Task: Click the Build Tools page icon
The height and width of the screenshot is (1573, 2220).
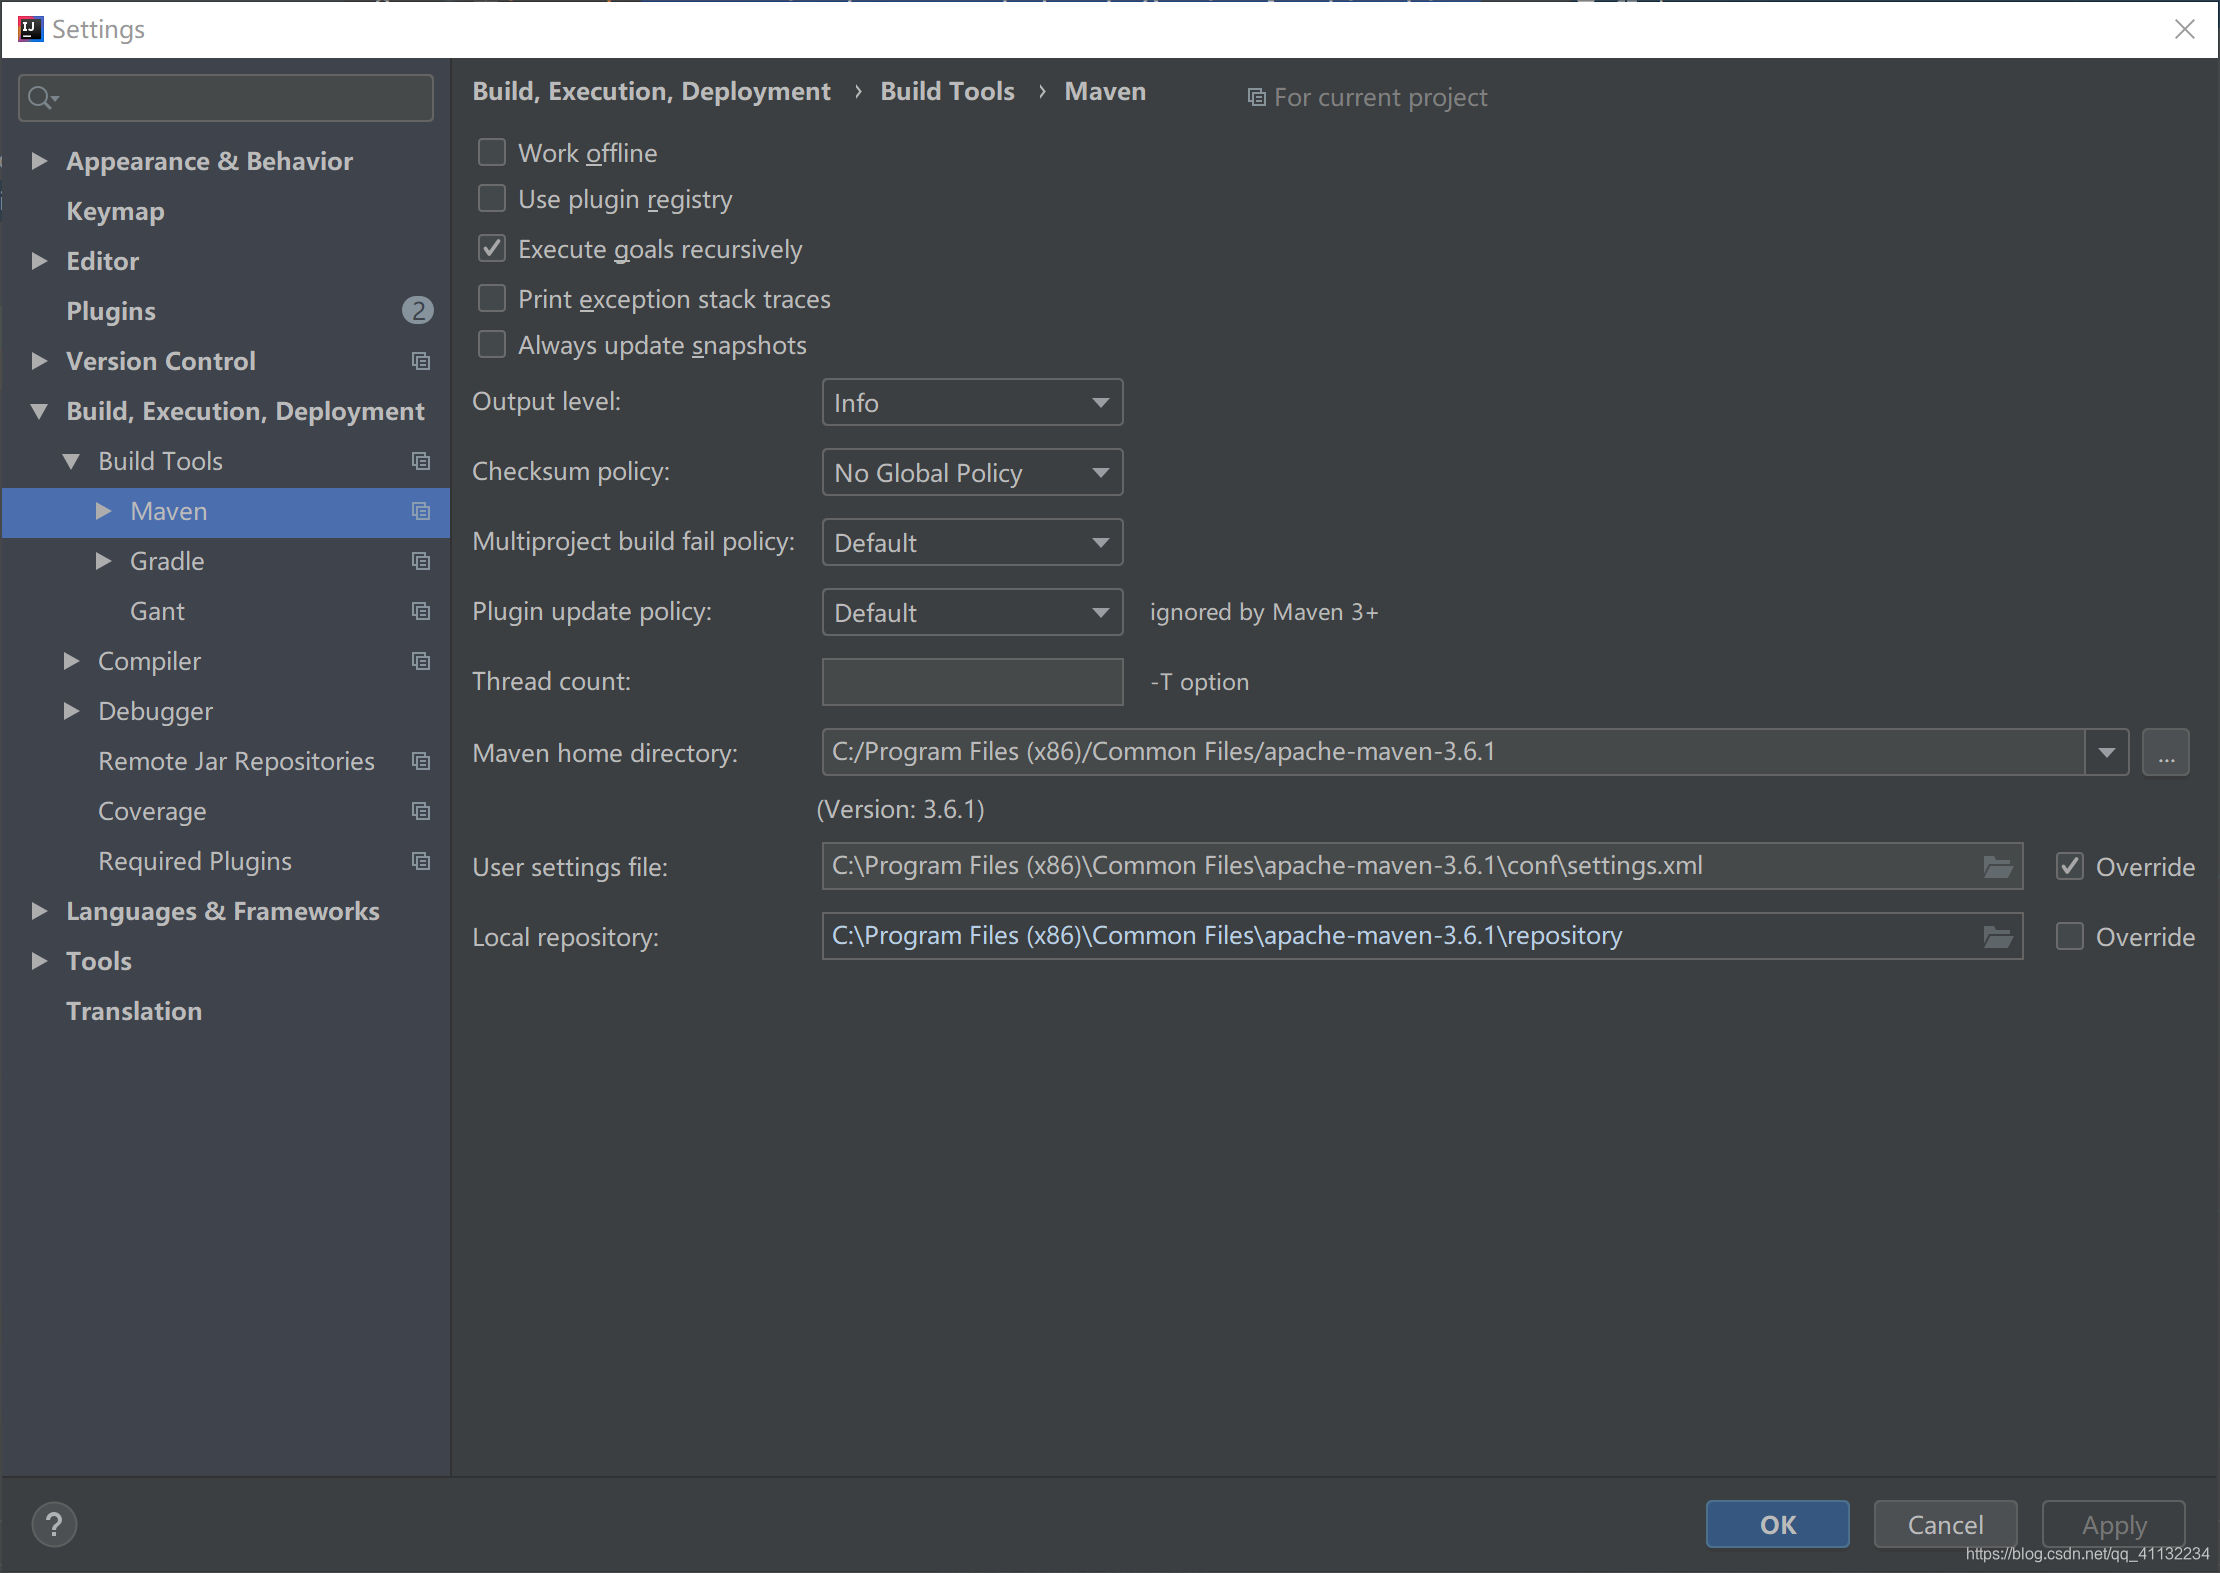Action: point(419,460)
